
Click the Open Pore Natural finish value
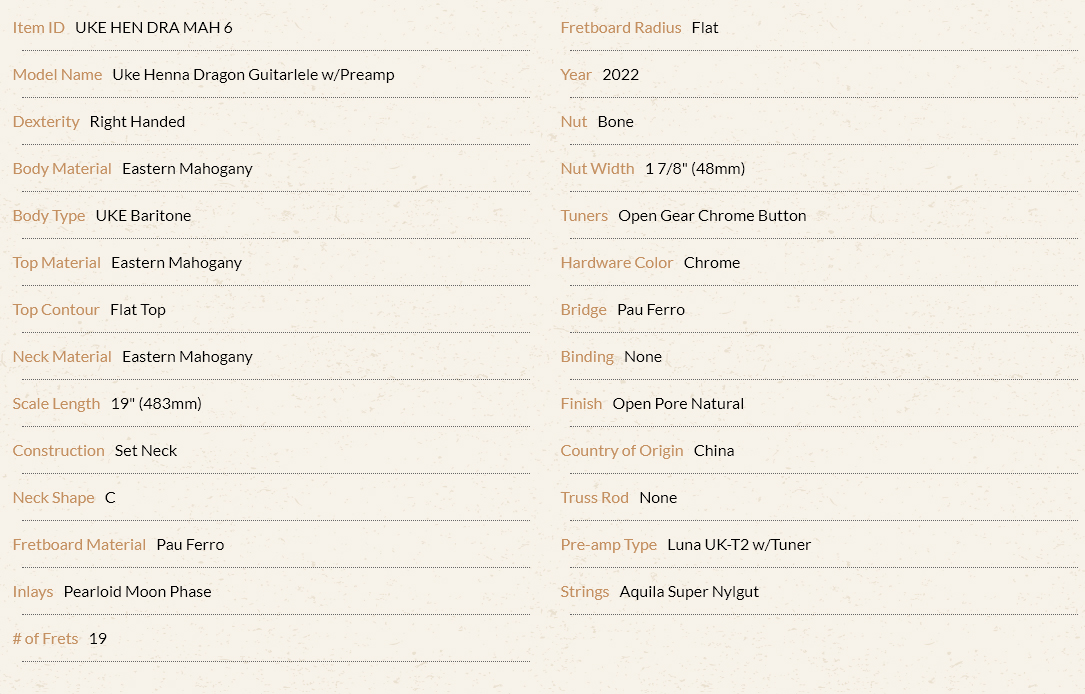(678, 404)
